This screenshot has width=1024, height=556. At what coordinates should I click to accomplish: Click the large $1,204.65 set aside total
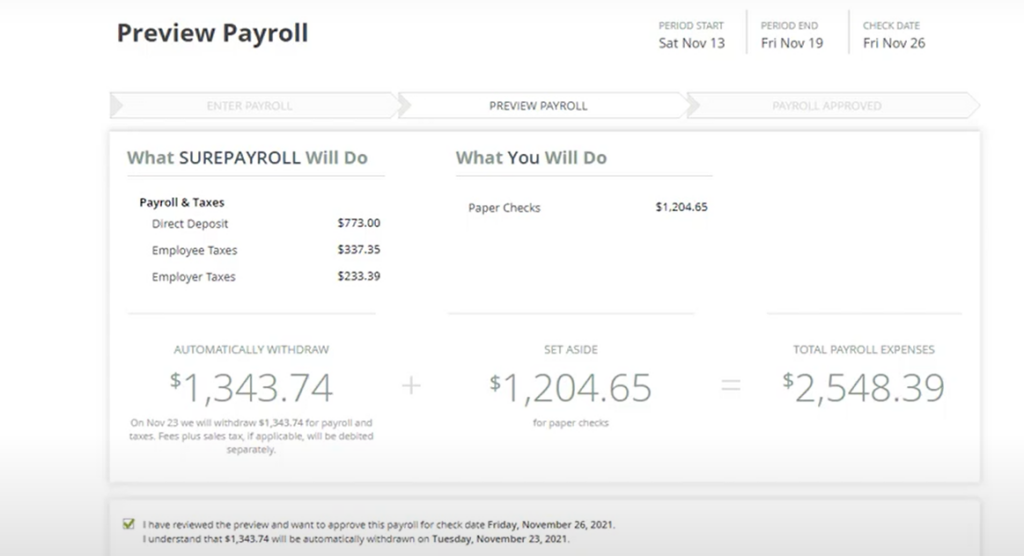point(571,387)
